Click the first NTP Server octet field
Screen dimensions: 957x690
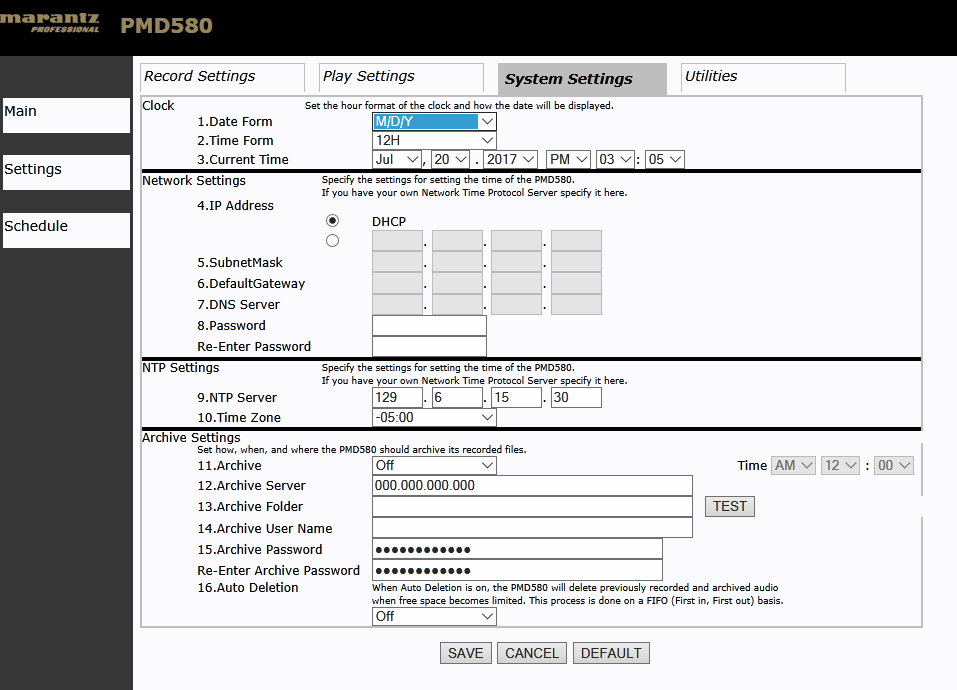point(397,397)
